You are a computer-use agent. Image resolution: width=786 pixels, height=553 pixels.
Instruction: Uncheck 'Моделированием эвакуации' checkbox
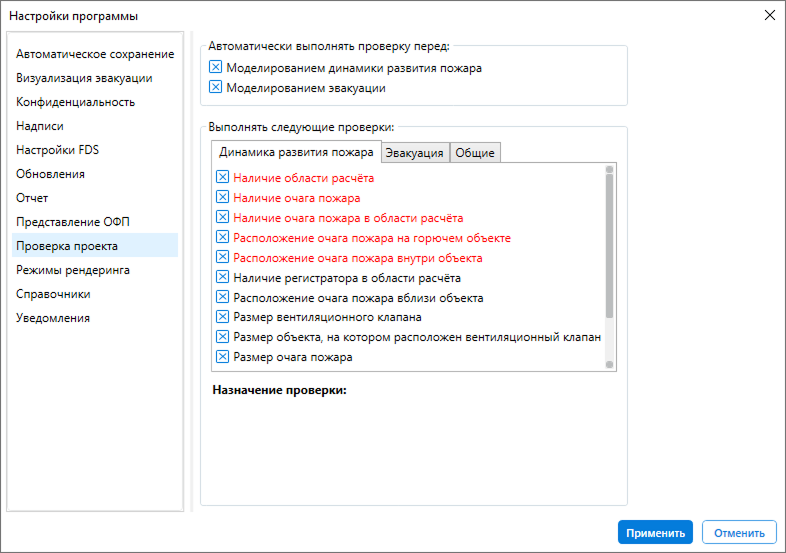pyautogui.click(x=216, y=87)
